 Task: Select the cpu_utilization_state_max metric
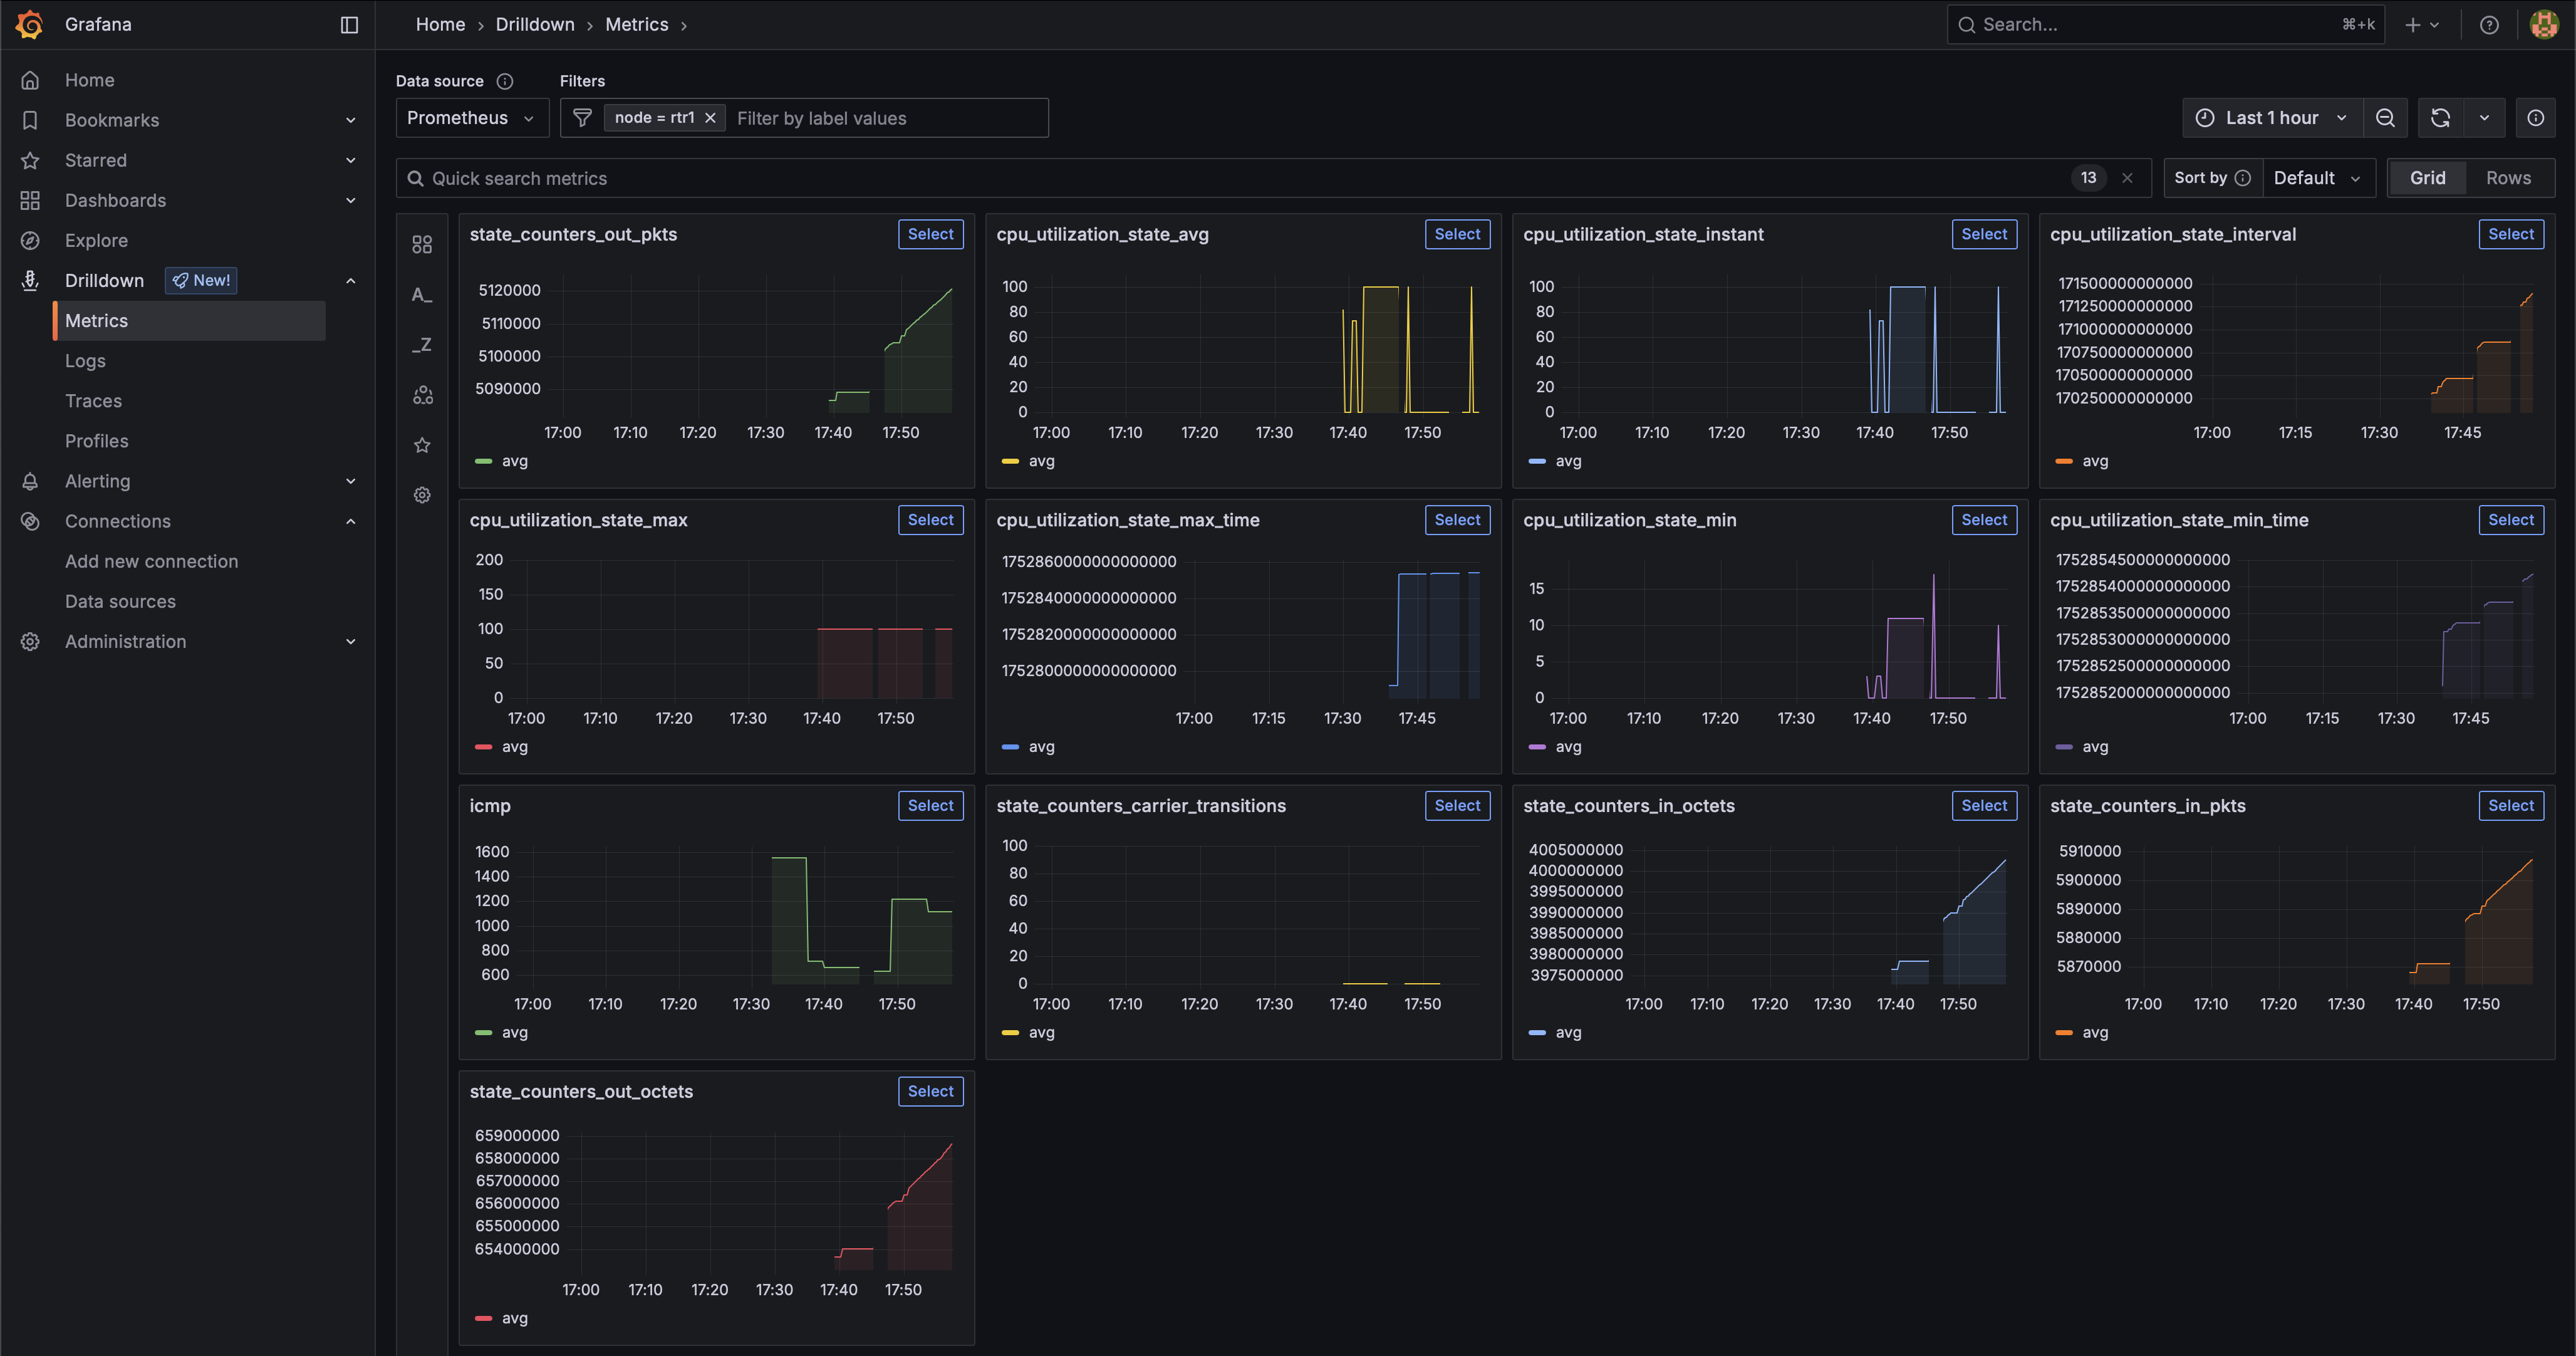pyautogui.click(x=930, y=520)
